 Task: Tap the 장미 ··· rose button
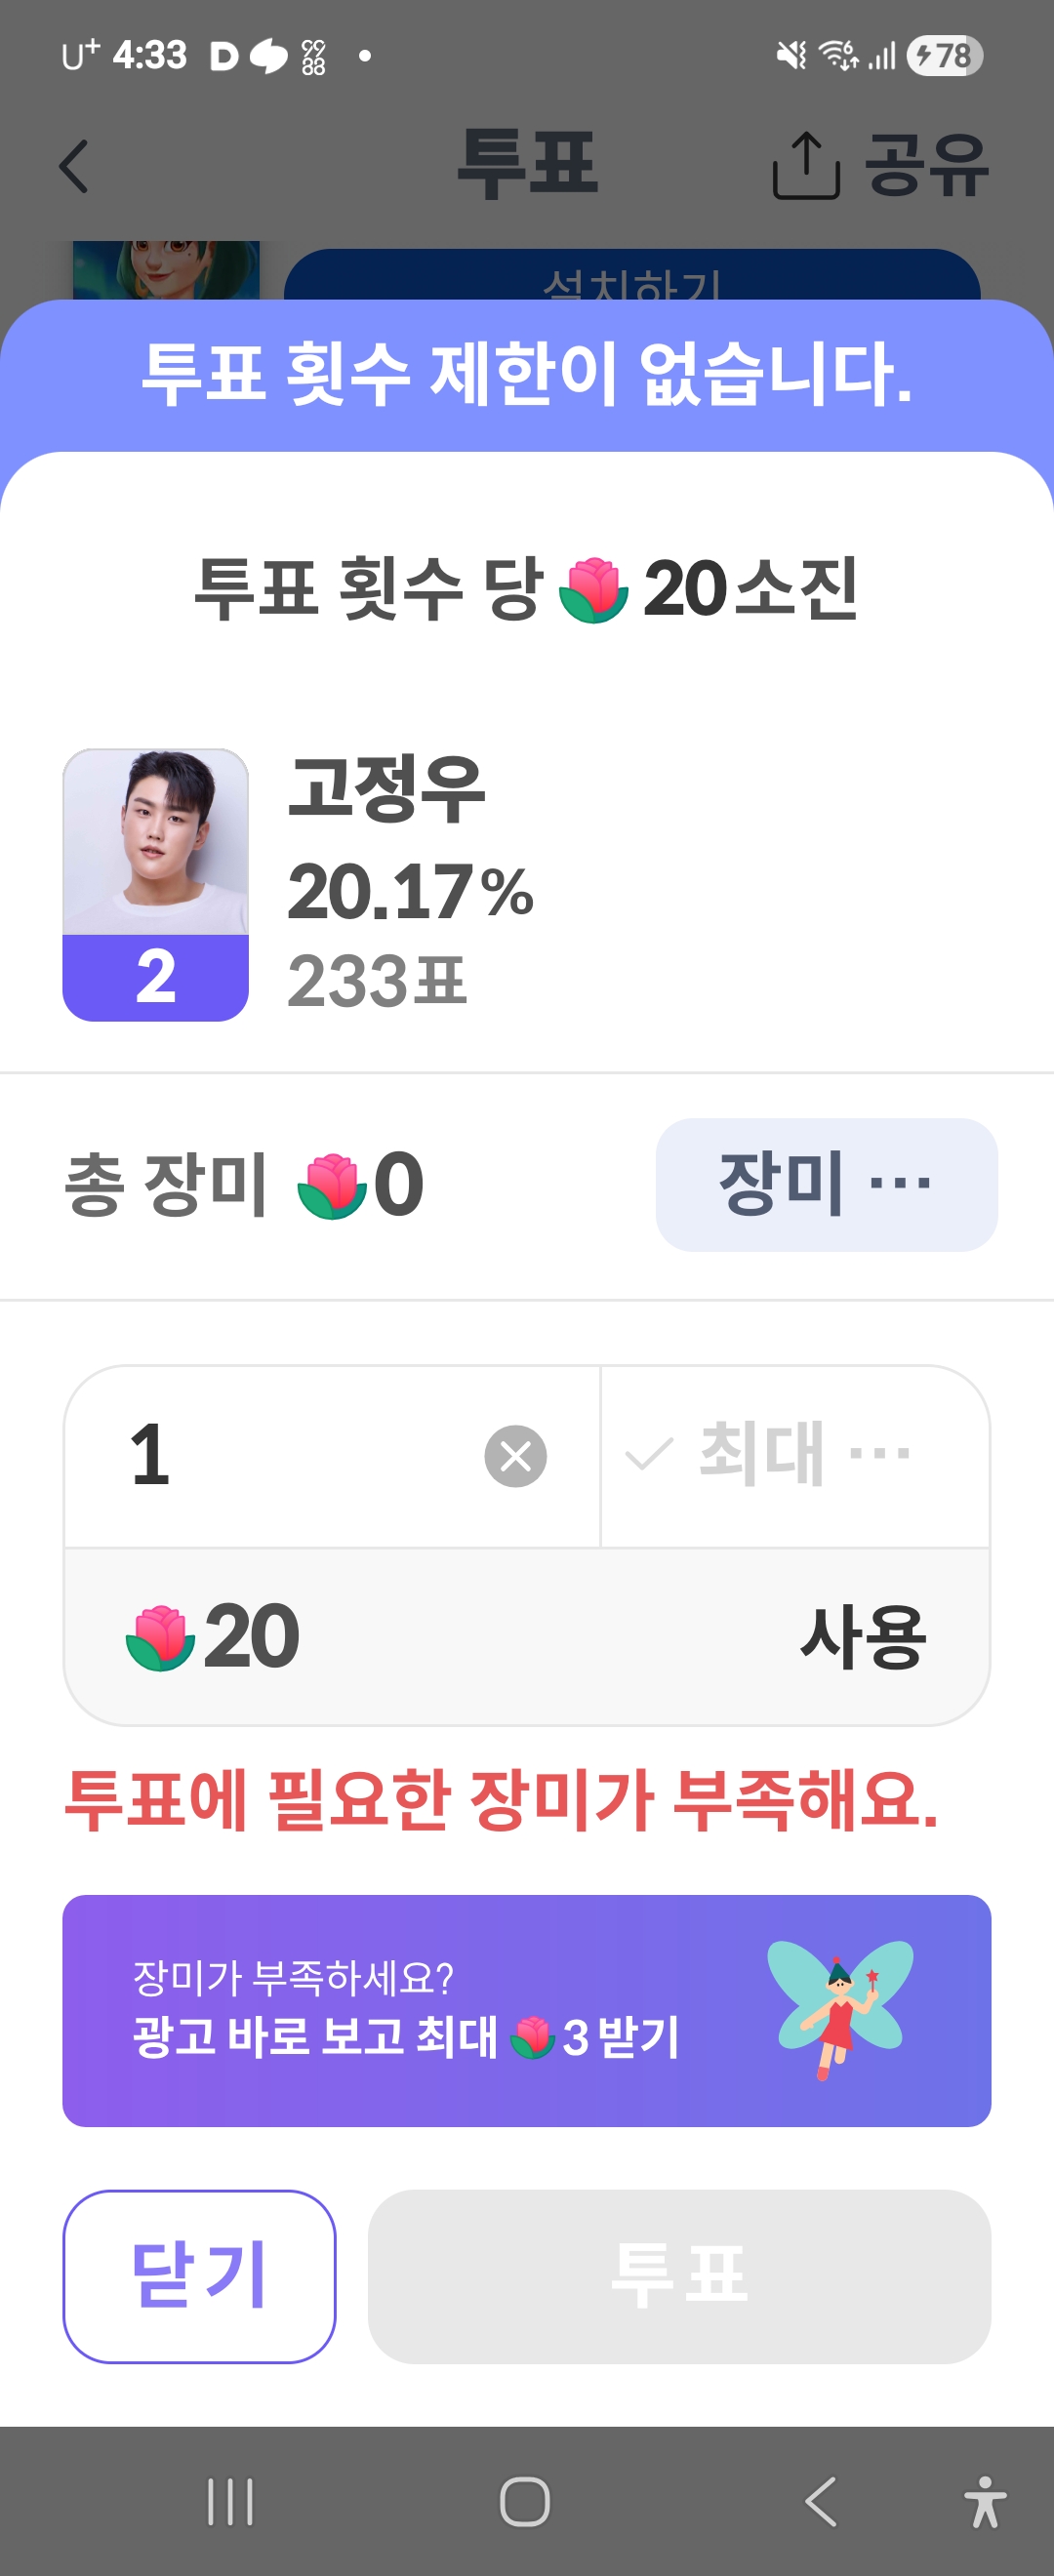[x=826, y=1184]
